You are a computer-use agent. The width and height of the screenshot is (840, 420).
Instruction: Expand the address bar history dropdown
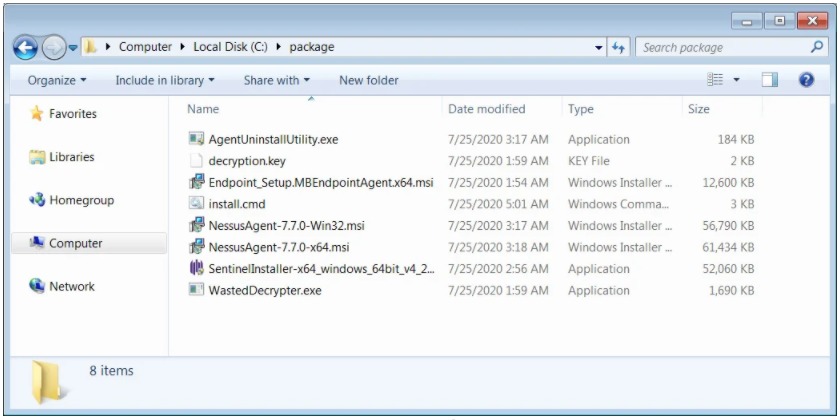tap(599, 48)
